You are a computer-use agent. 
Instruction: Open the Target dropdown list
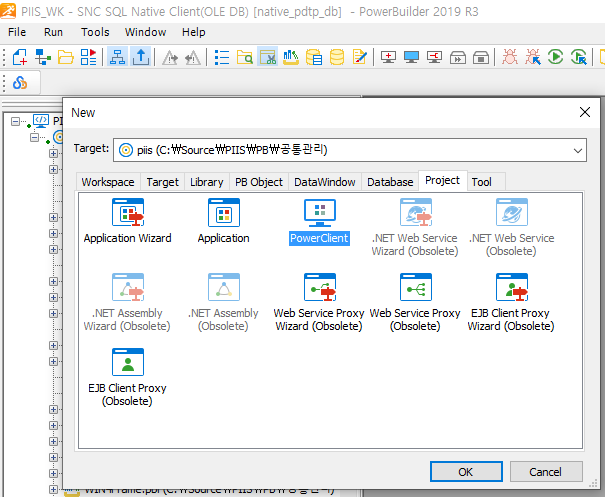(x=577, y=150)
